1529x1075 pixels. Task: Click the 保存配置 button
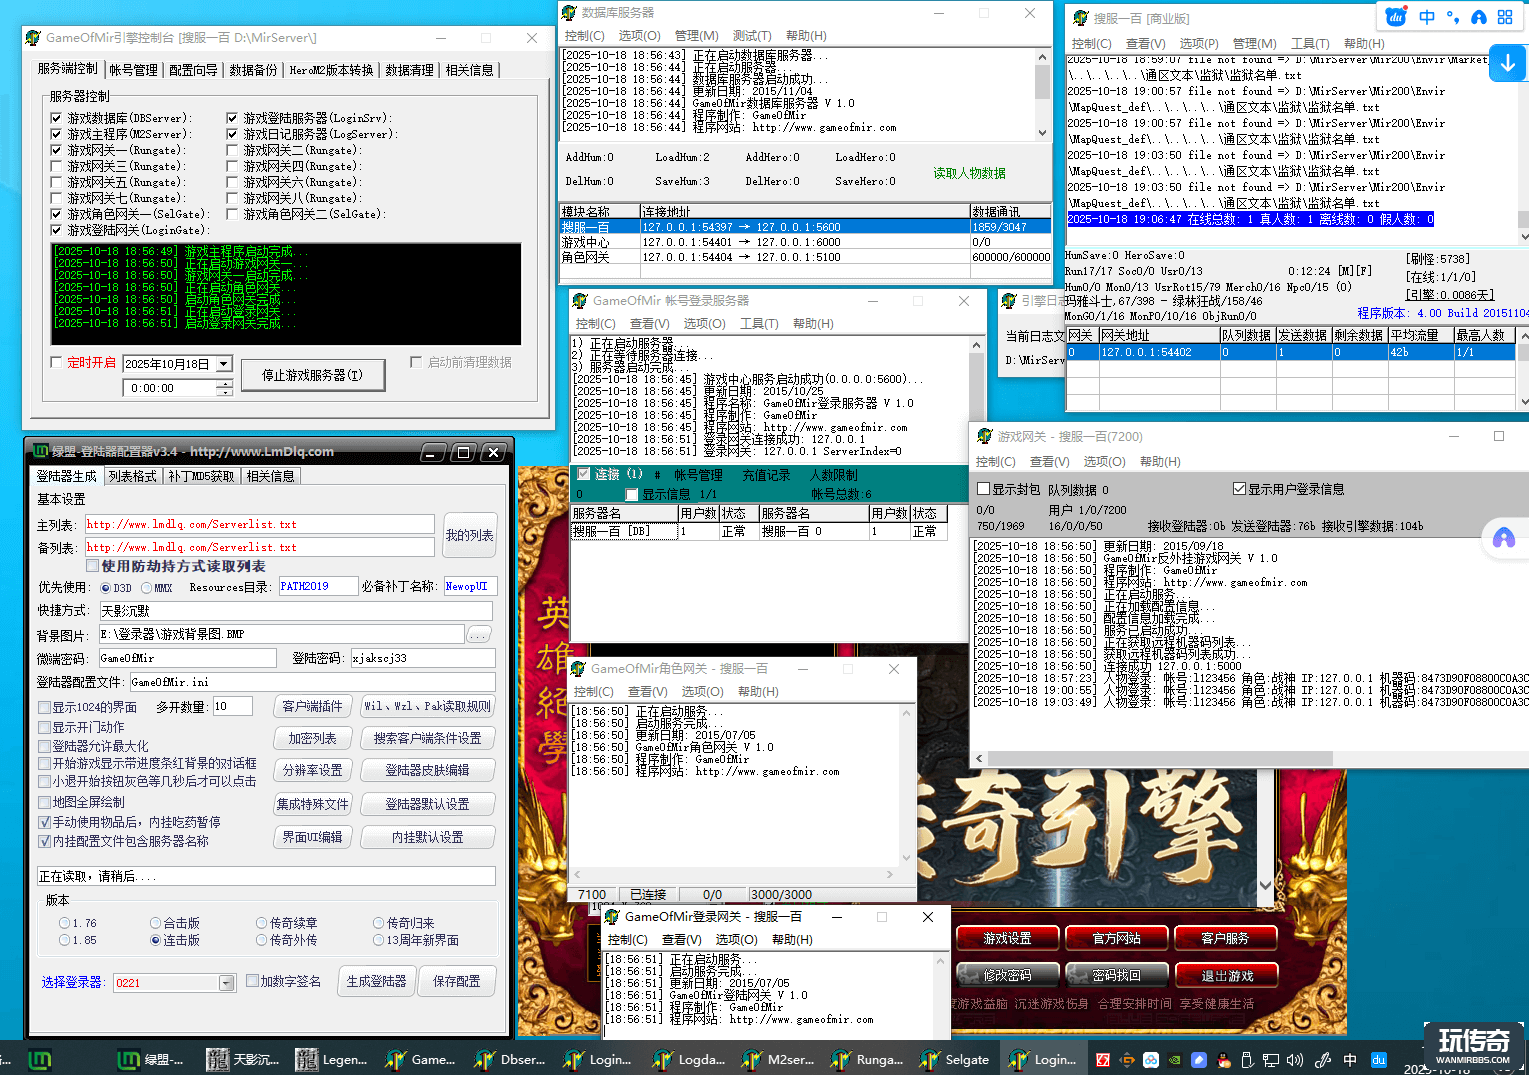tap(457, 982)
